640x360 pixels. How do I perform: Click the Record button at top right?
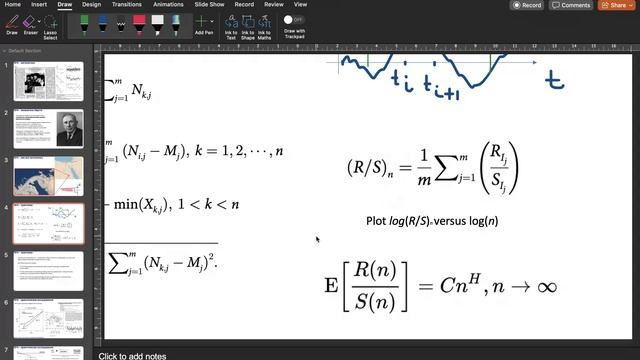pyautogui.click(x=527, y=5)
